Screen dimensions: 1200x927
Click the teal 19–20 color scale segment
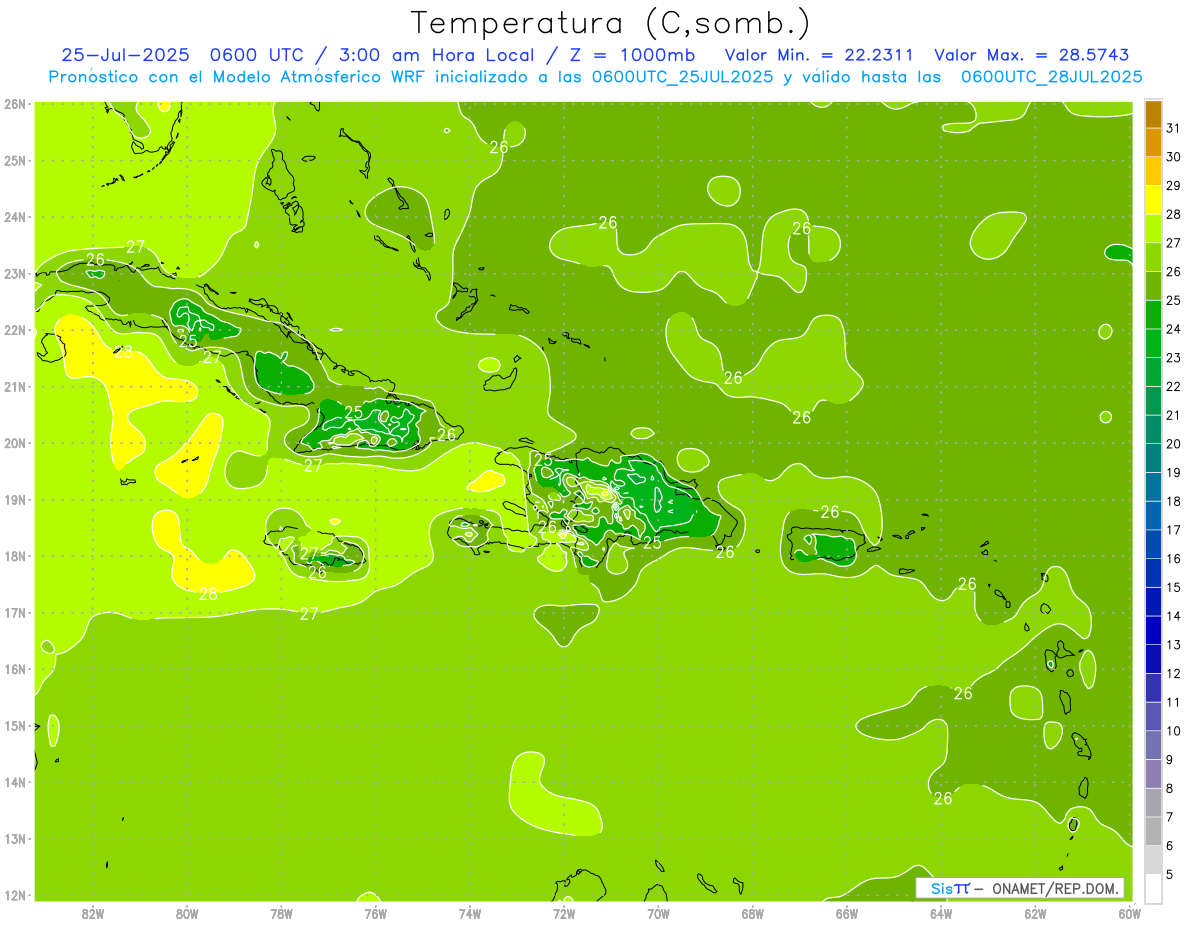[x=1153, y=457]
